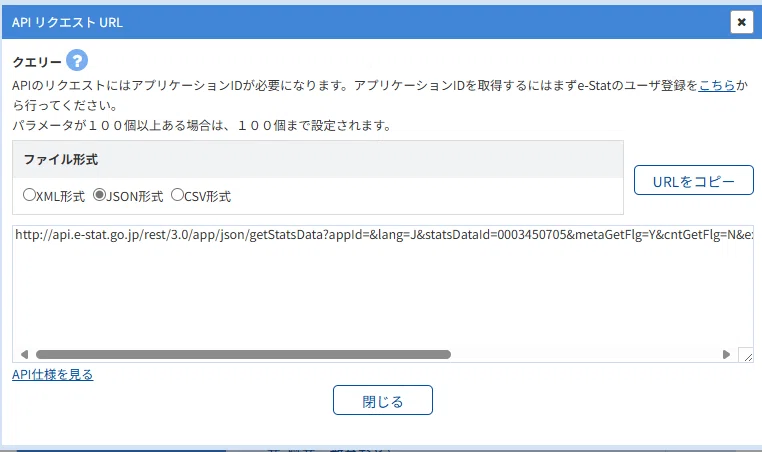Click the scroll right arrow in URL box
Screen dimensions: 762x452
pyautogui.click(x=726, y=354)
